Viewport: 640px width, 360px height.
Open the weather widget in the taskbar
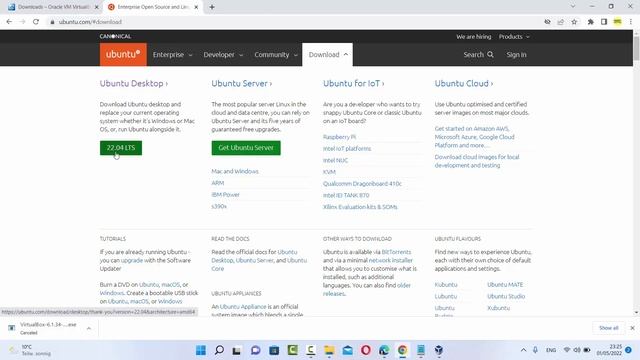[x=29, y=350]
